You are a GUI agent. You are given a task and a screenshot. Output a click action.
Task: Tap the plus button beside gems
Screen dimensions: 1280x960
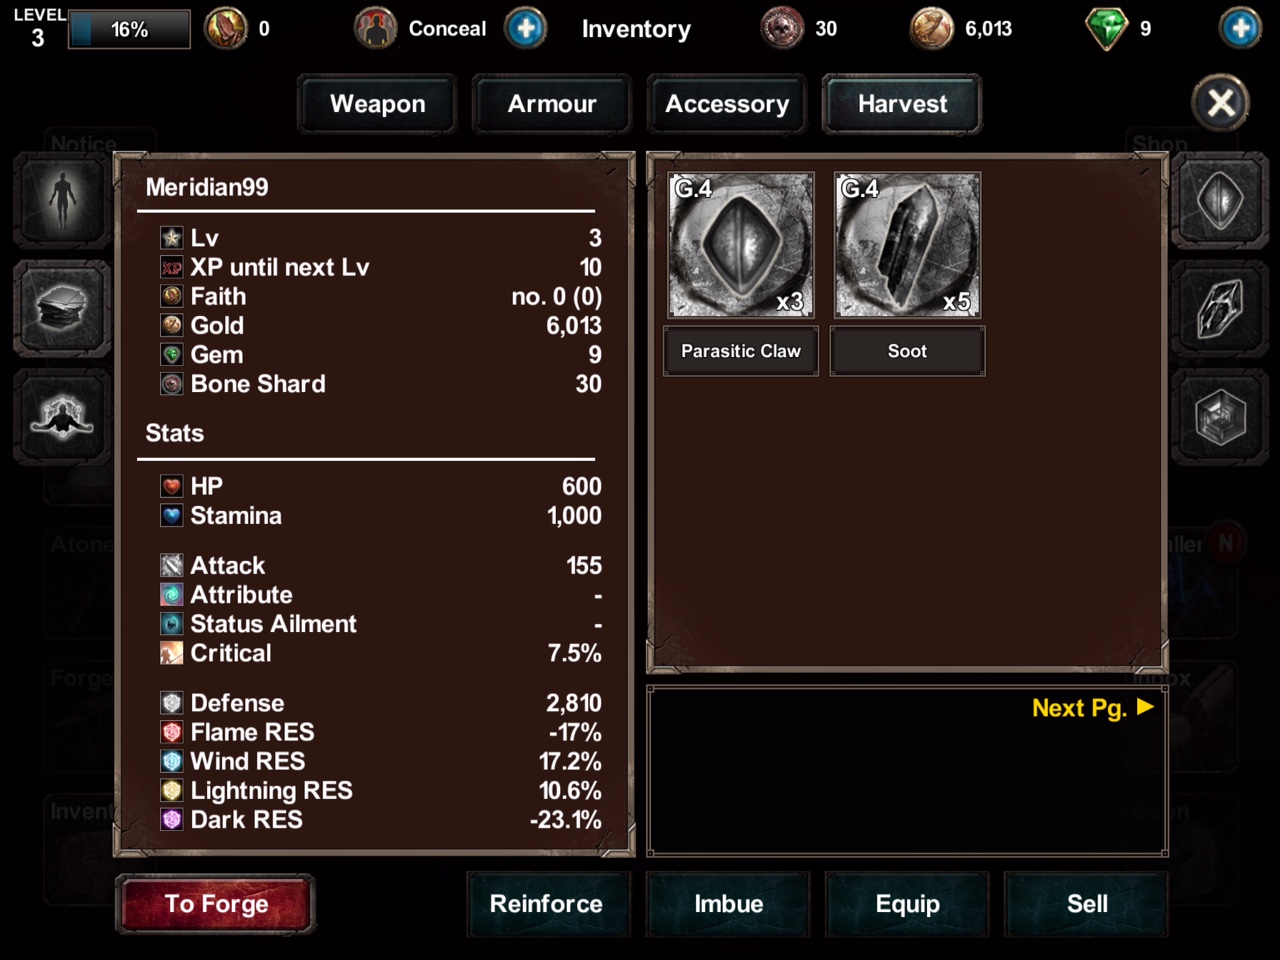point(1240,28)
